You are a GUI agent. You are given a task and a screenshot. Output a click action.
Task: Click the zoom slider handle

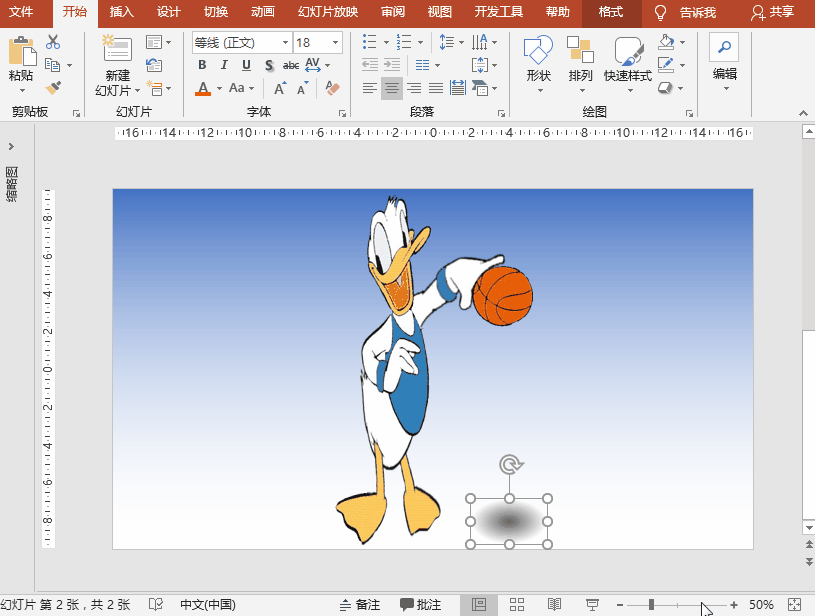pos(651,605)
